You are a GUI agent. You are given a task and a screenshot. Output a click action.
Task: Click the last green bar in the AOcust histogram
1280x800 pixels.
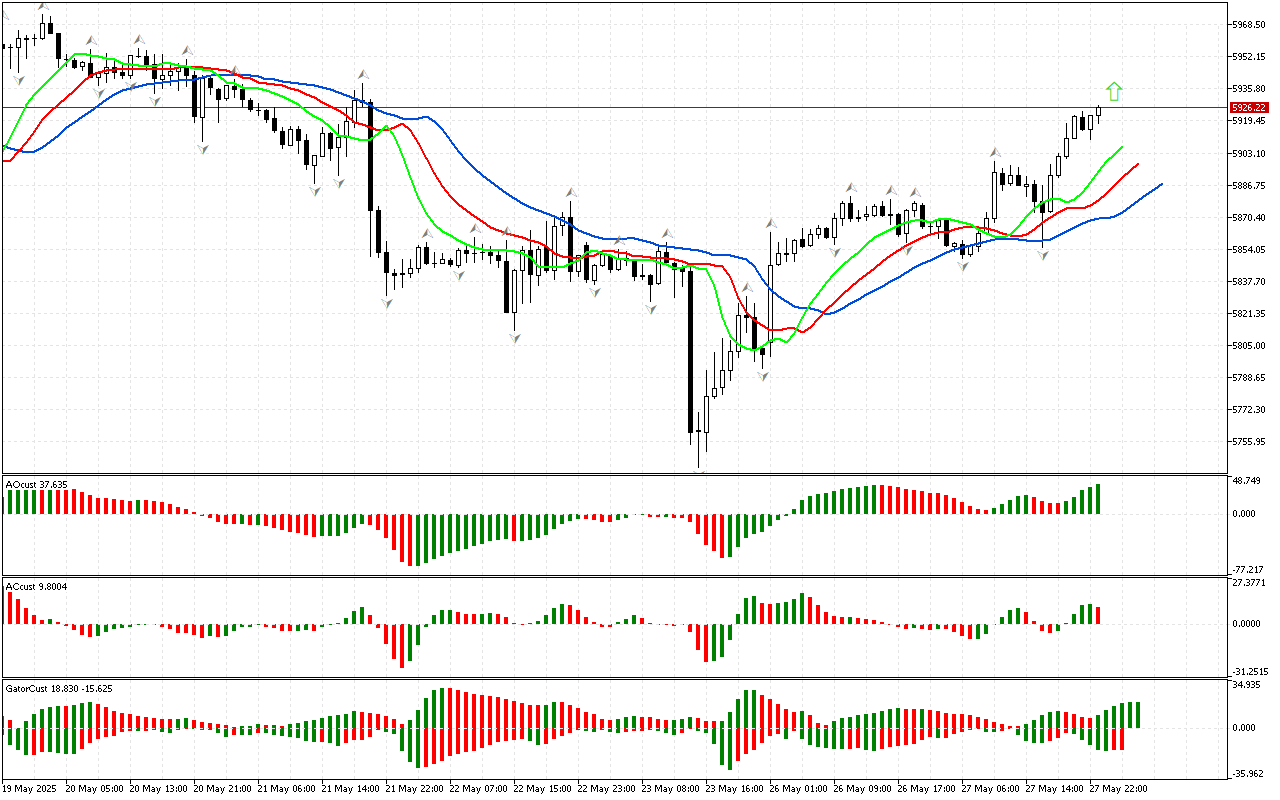tap(1097, 499)
